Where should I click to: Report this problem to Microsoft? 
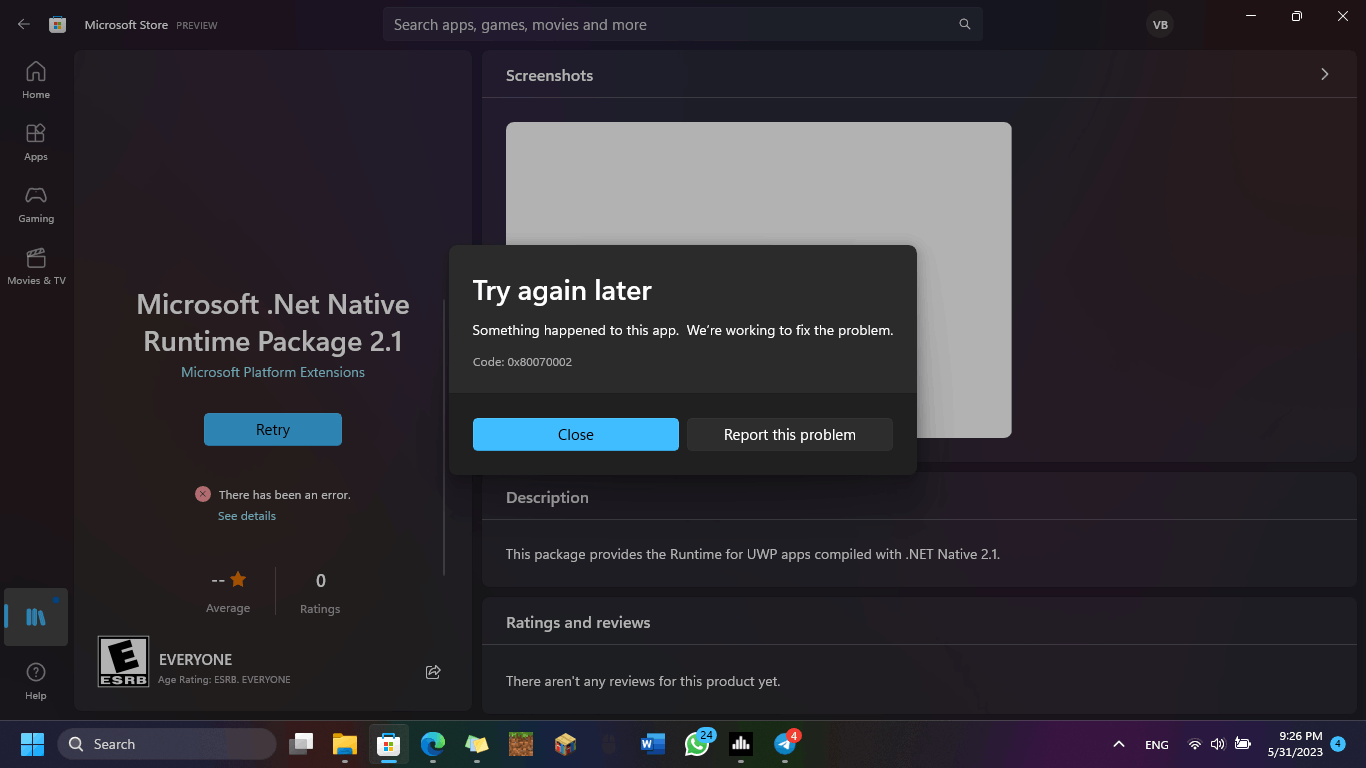tap(789, 434)
